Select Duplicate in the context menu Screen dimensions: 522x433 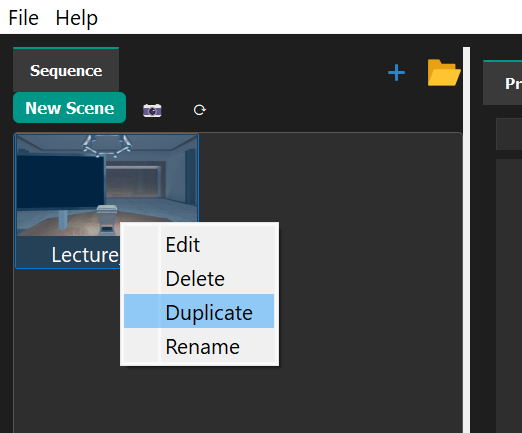pos(199,312)
